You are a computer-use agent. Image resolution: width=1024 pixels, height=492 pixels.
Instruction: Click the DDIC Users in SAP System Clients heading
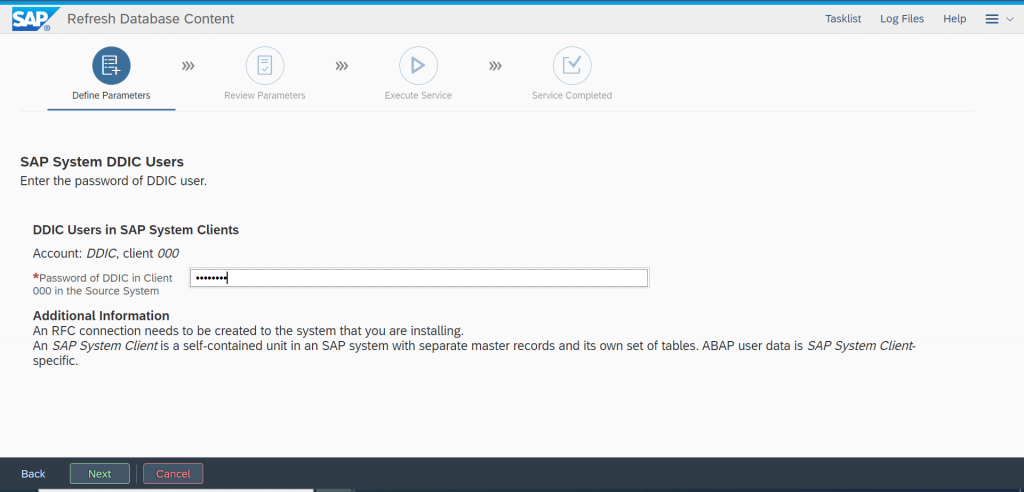click(x=136, y=230)
